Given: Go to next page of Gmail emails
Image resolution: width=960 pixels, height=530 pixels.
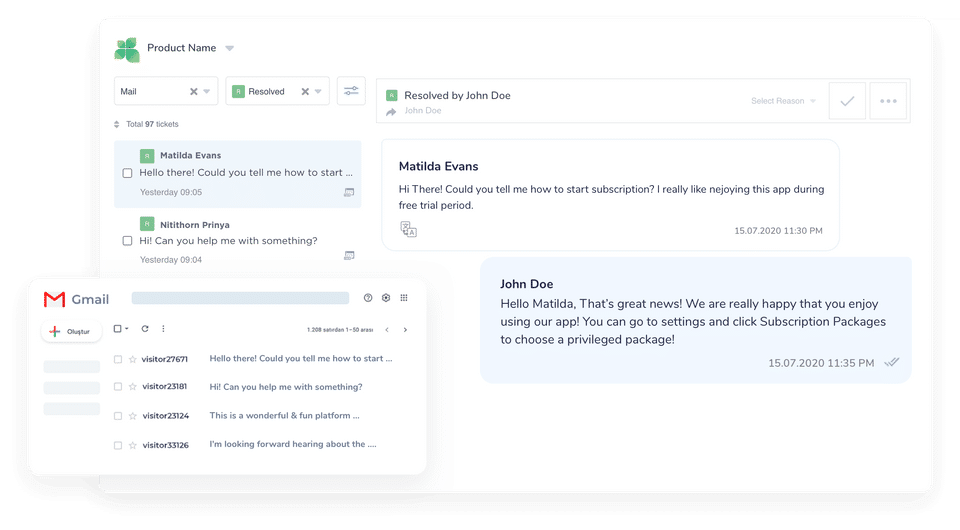Looking at the screenshot, I should (x=405, y=329).
